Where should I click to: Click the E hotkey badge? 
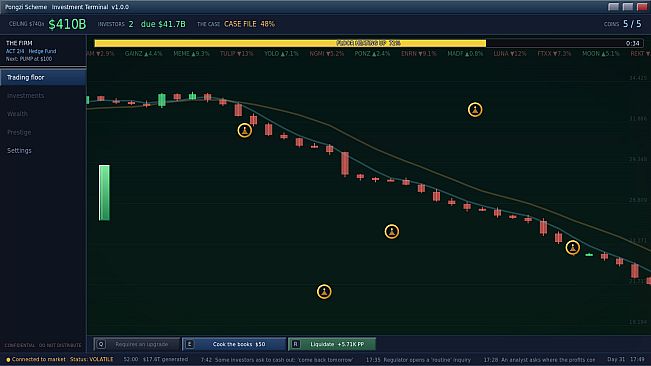pos(189,344)
